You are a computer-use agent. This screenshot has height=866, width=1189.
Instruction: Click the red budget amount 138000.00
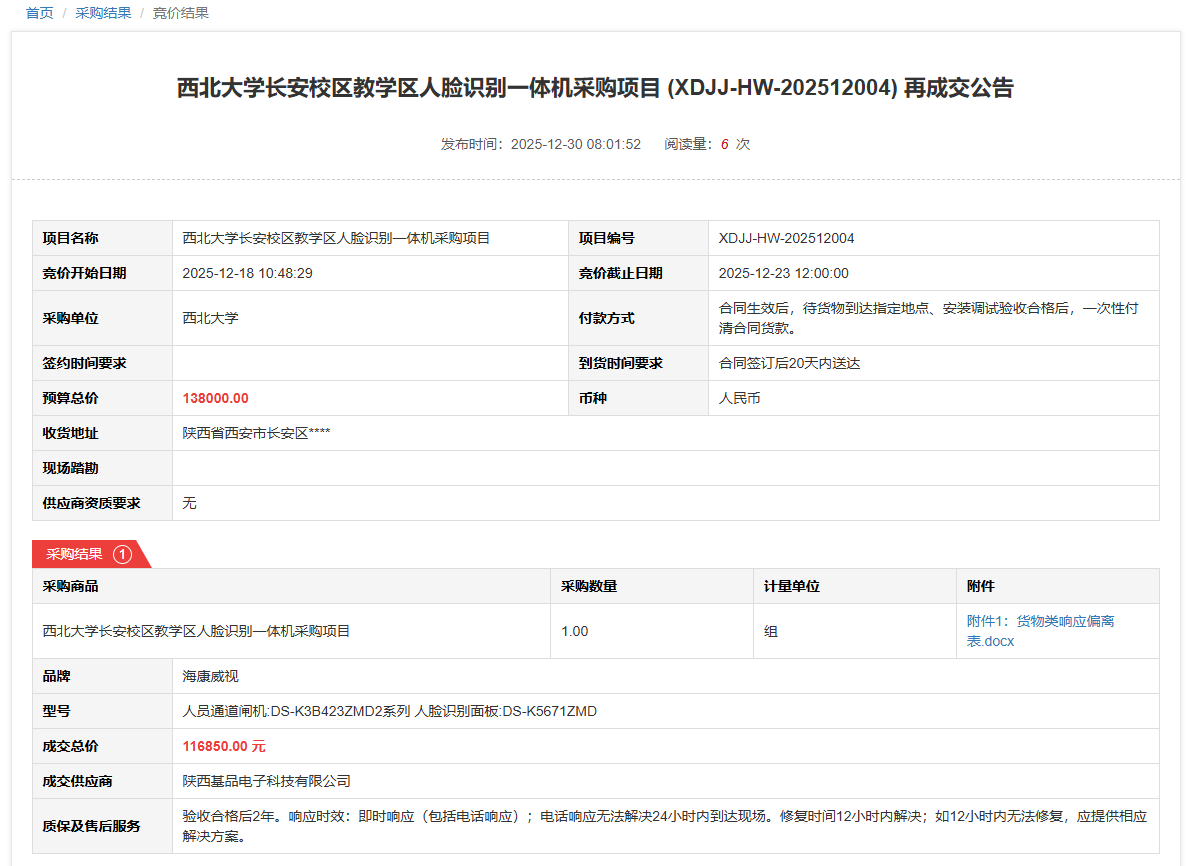(x=215, y=398)
